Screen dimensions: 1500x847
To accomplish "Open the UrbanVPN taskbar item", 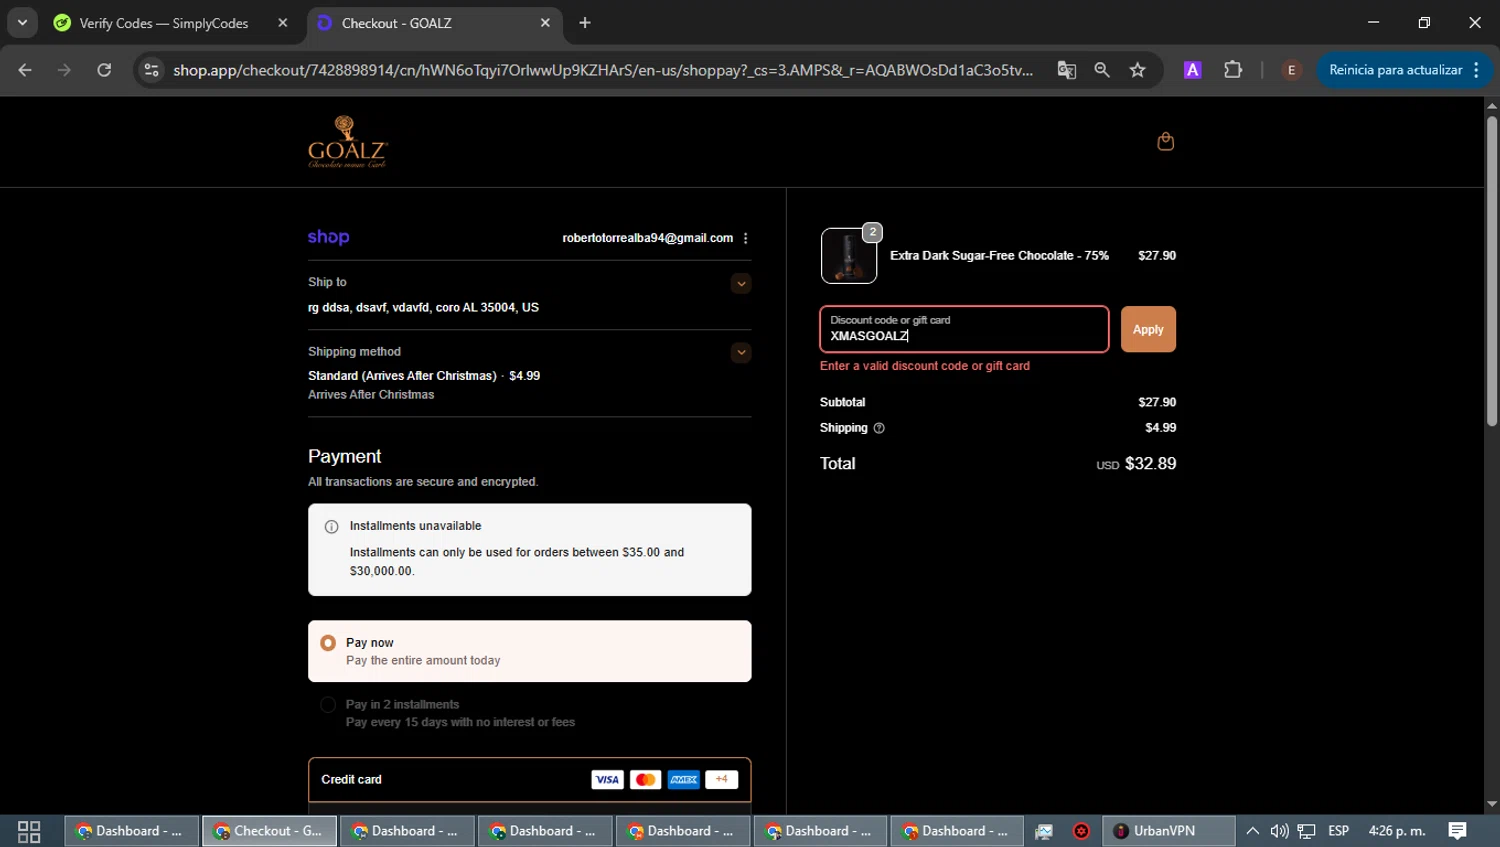I will [1167, 831].
